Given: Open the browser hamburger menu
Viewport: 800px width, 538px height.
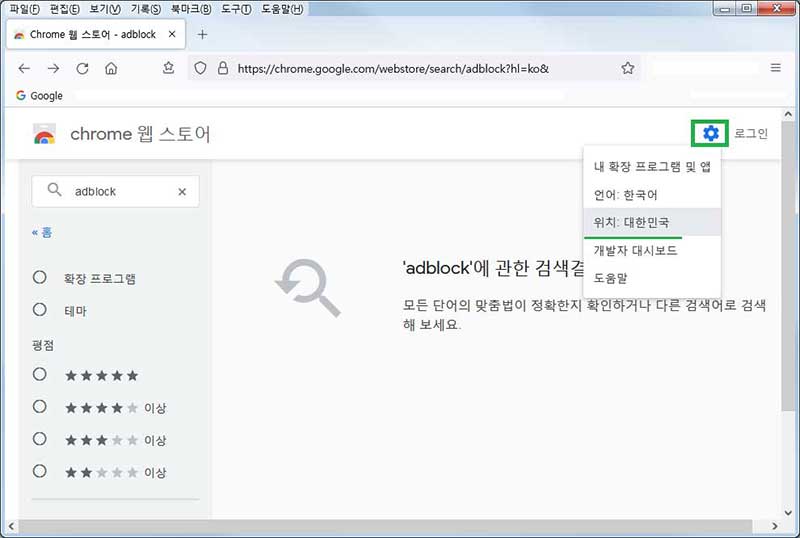Looking at the screenshot, I should pos(776,67).
